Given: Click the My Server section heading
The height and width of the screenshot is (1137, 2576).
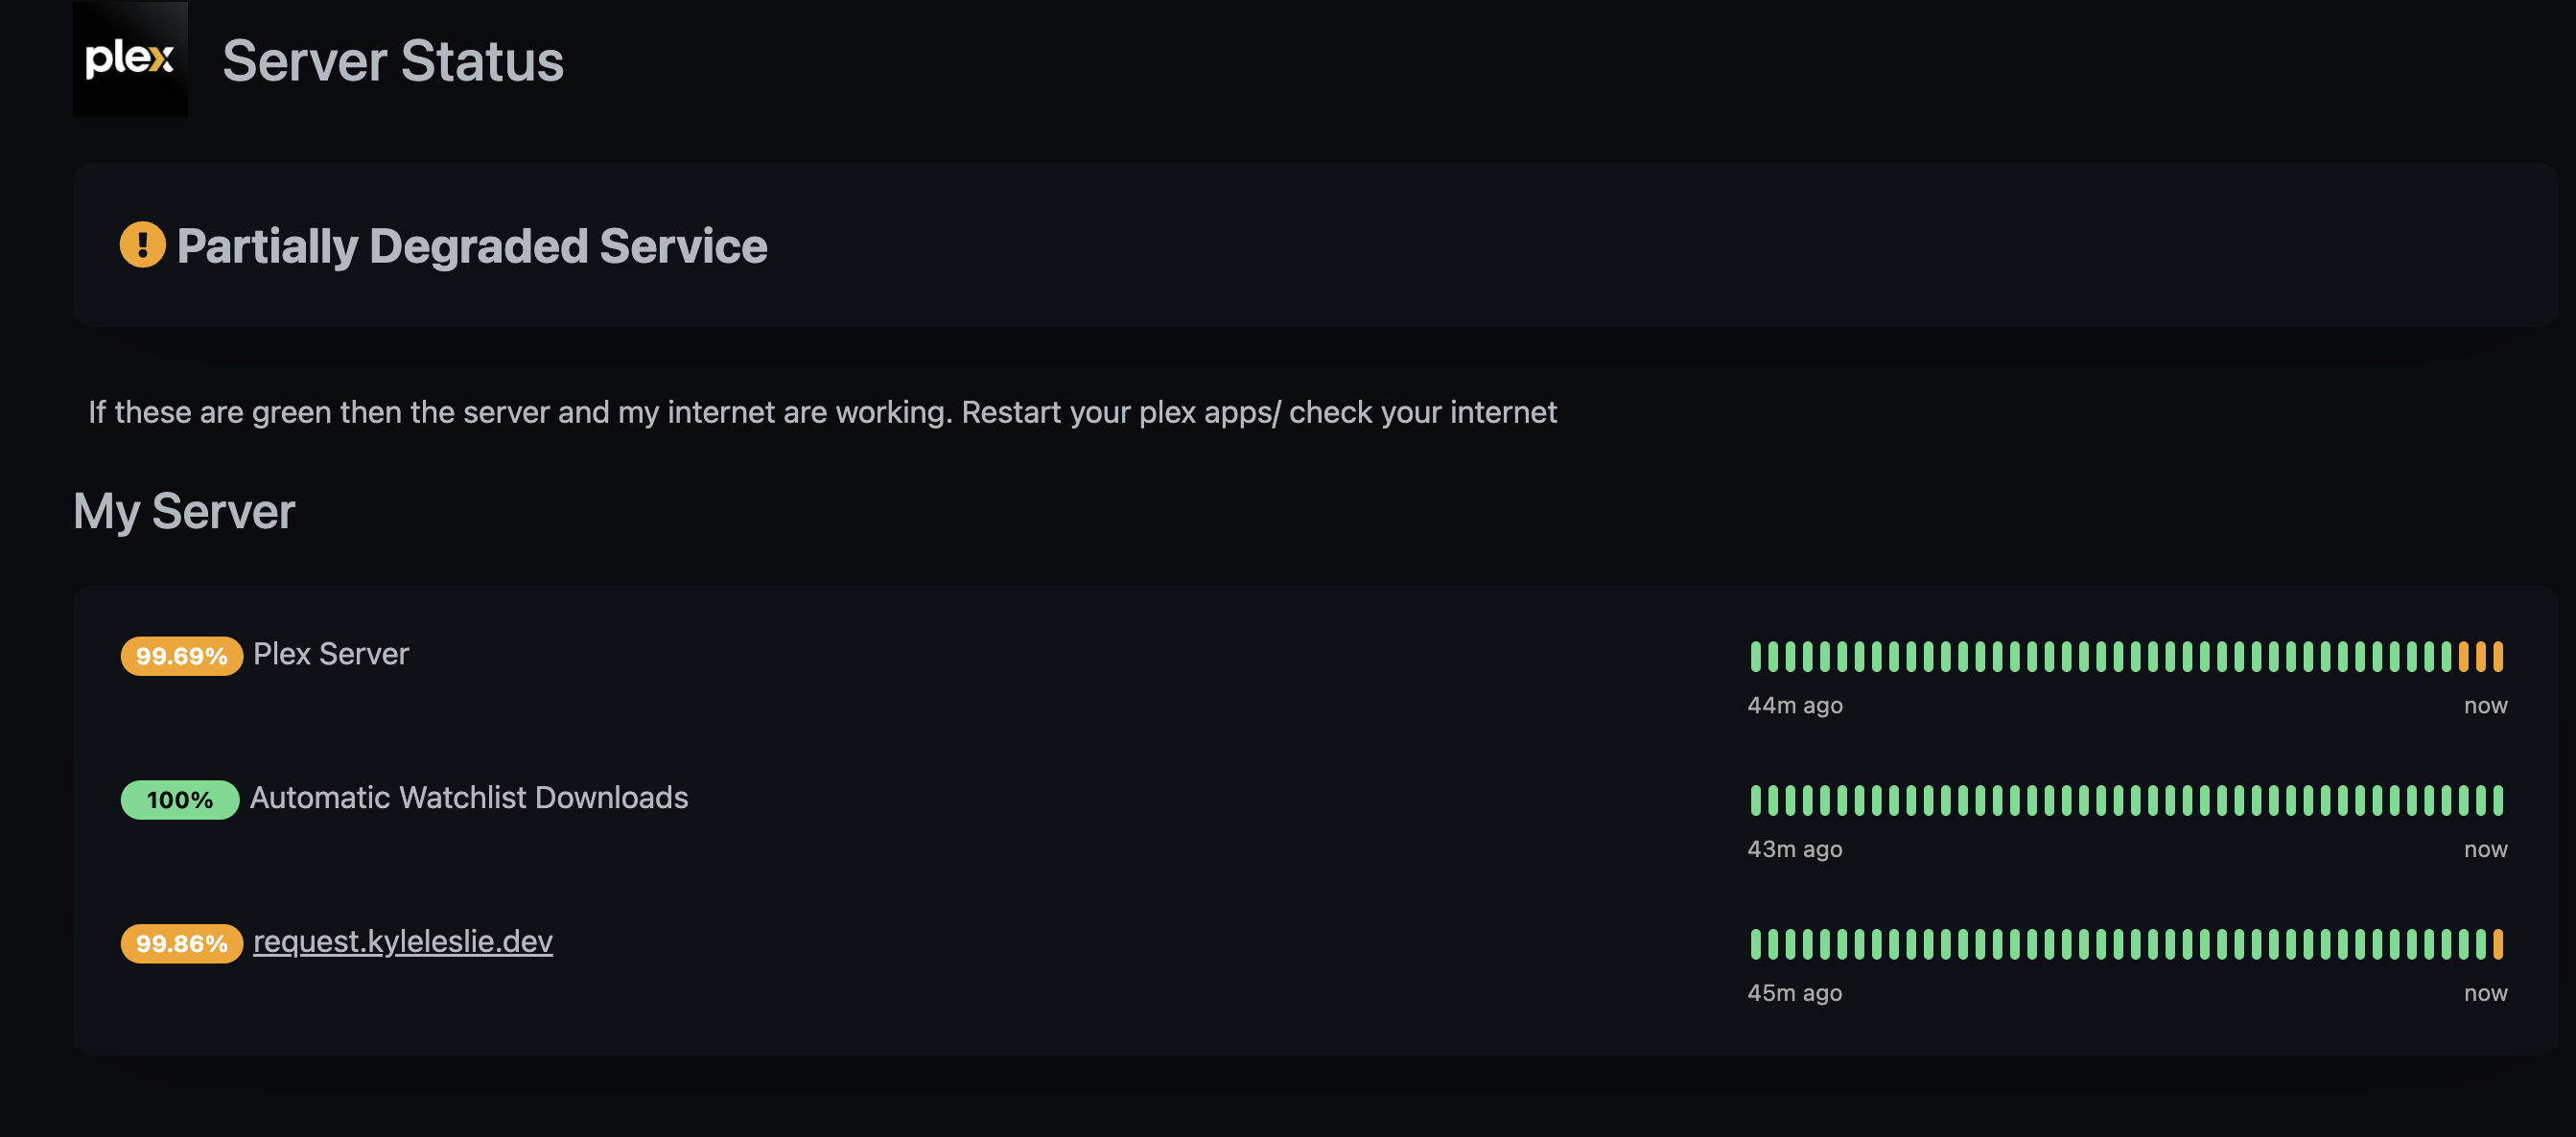Looking at the screenshot, I should [x=184, y=512].
